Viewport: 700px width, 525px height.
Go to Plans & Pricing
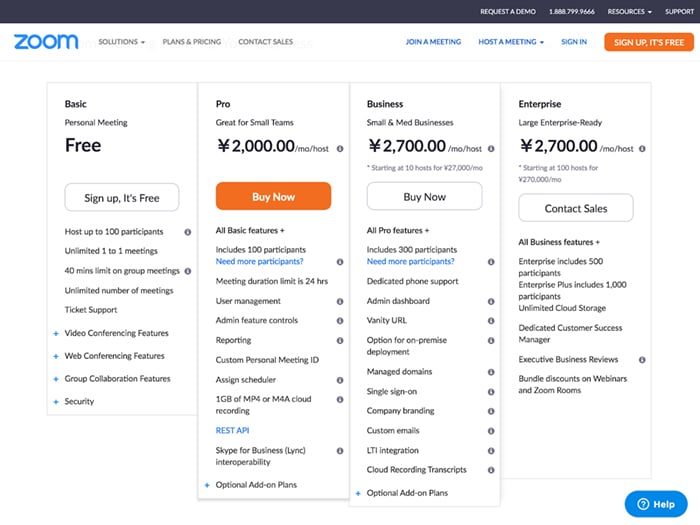click(x=192, y=42)
